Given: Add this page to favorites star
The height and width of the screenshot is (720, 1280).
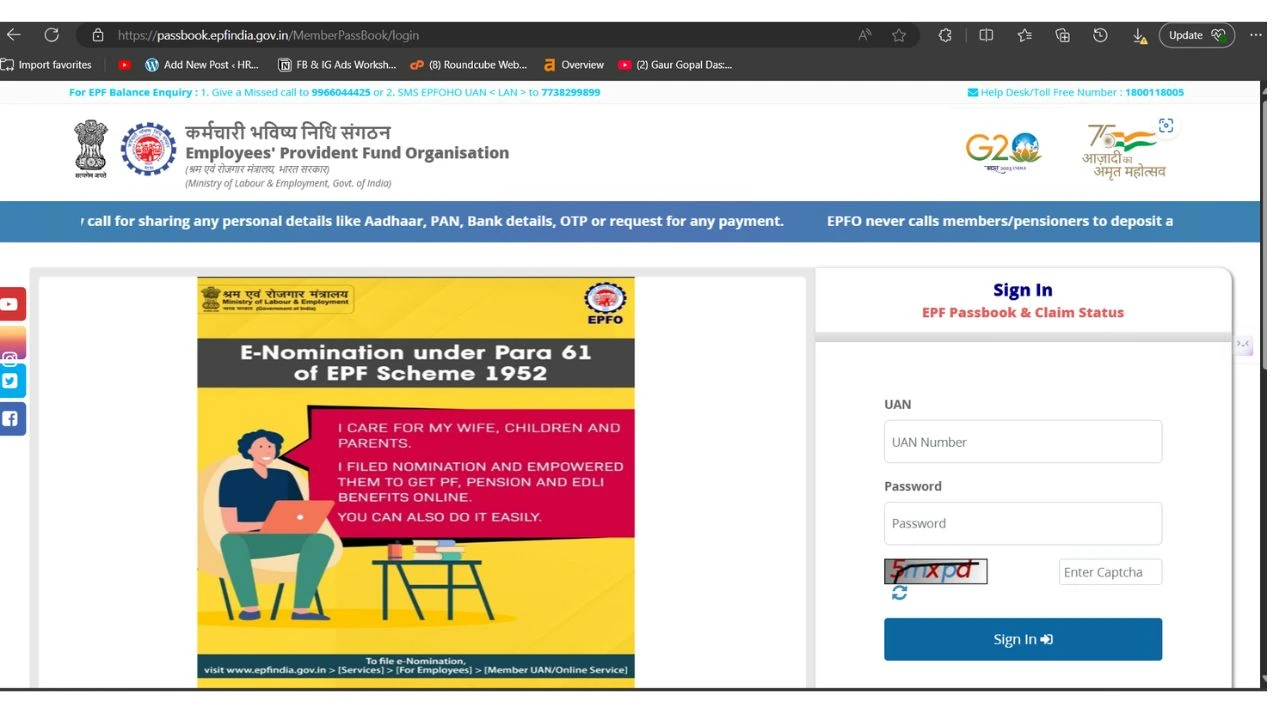Looking at the screenshot, I should [899, 35].
